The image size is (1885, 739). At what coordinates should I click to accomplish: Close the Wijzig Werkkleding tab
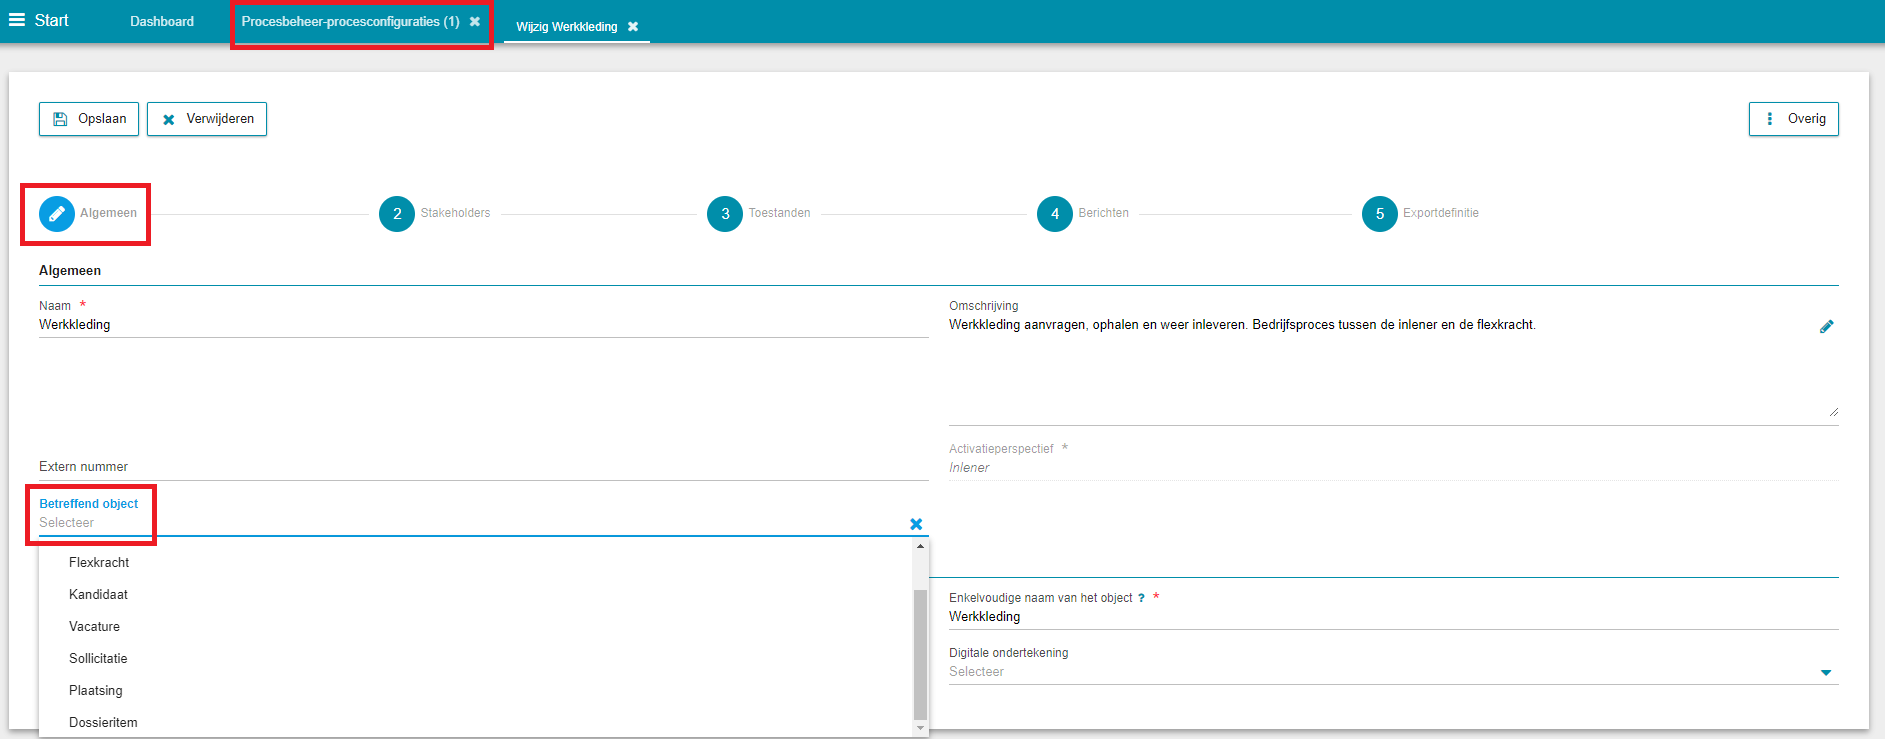[633, 27]
